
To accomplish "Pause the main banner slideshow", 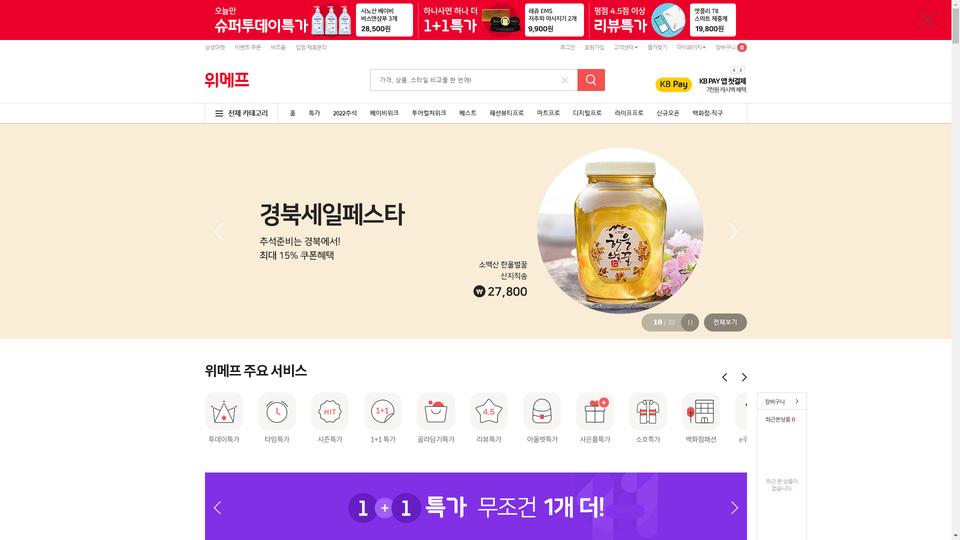I will (690, 323).
